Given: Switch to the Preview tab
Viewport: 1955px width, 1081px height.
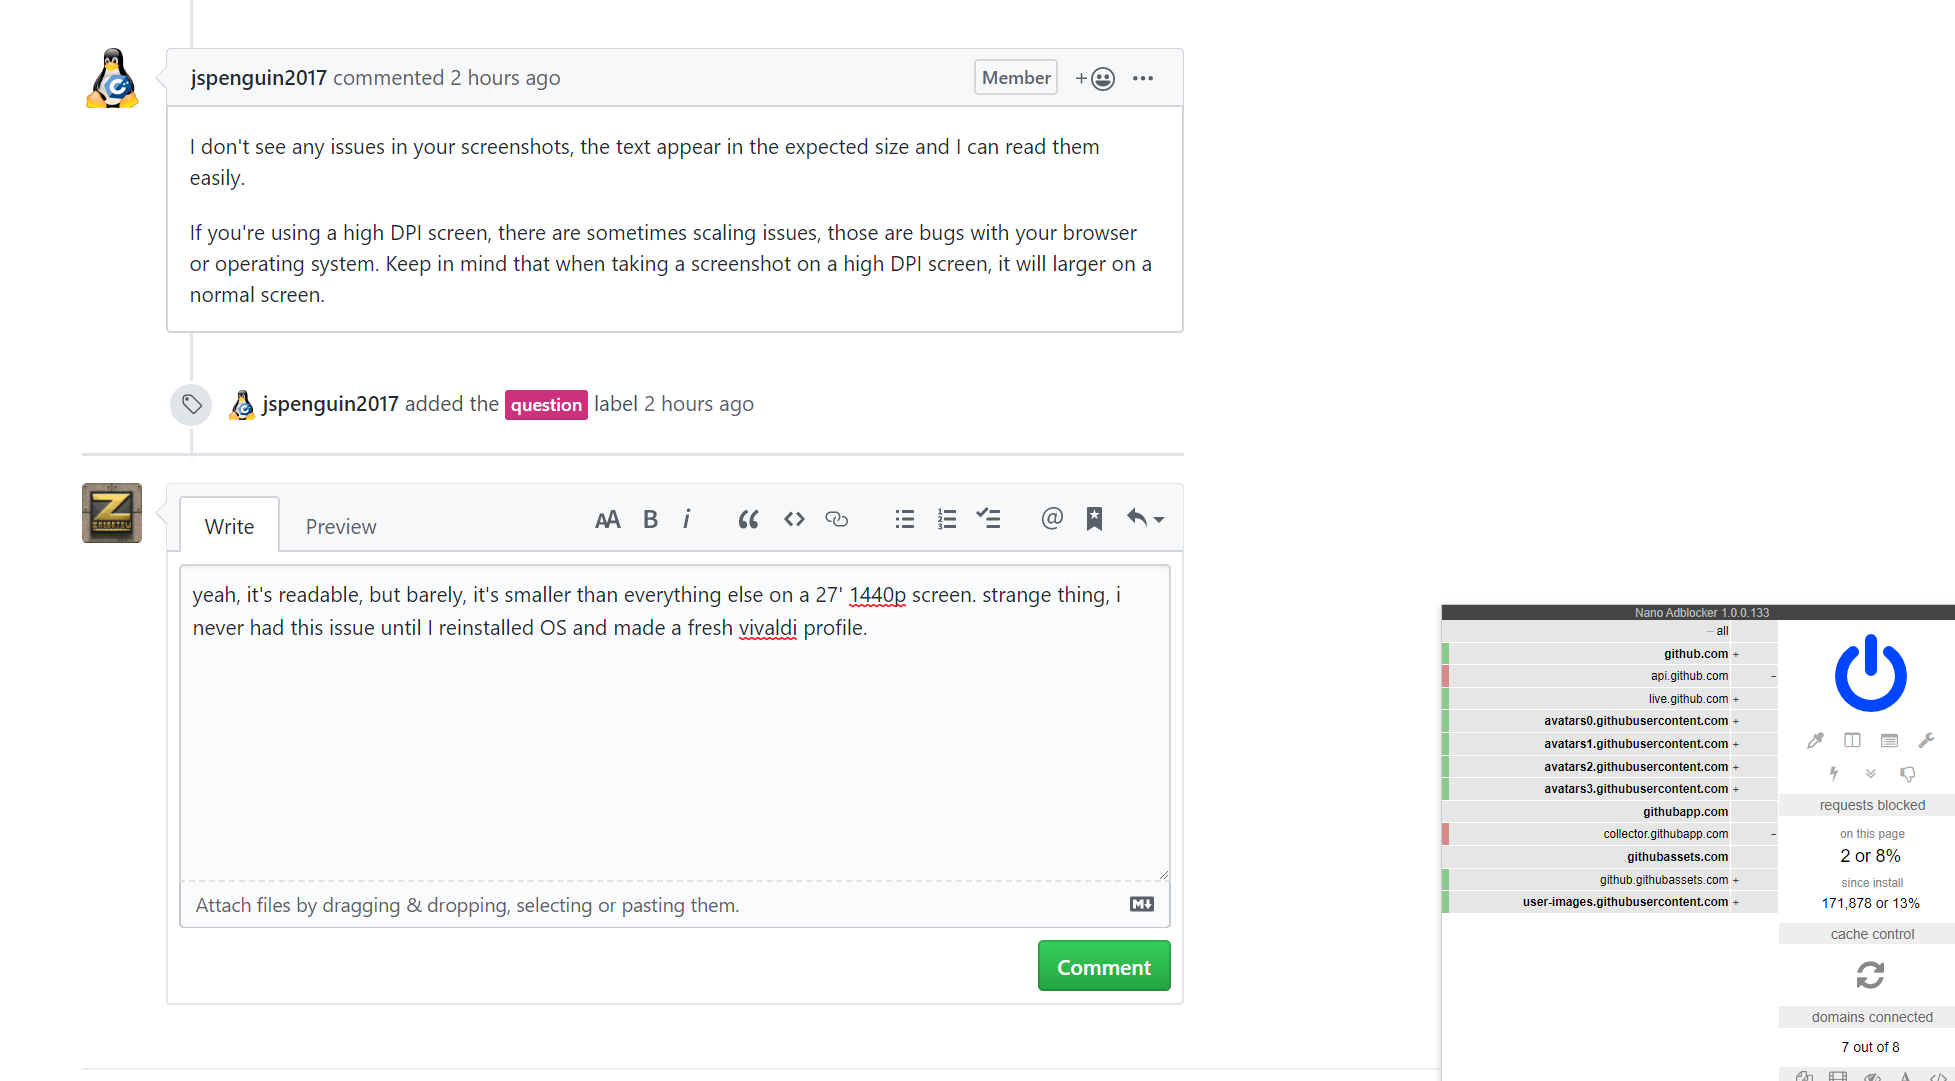Looking at the screenshot, I should pos(340,526).
